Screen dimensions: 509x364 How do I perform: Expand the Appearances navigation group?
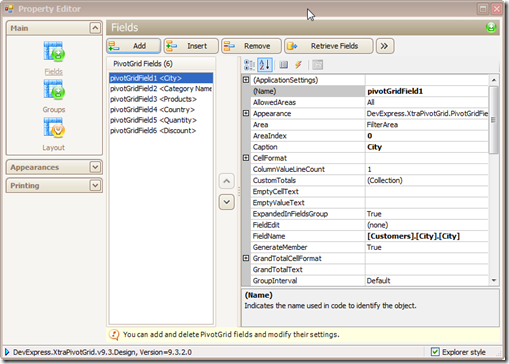pos(95,167)
